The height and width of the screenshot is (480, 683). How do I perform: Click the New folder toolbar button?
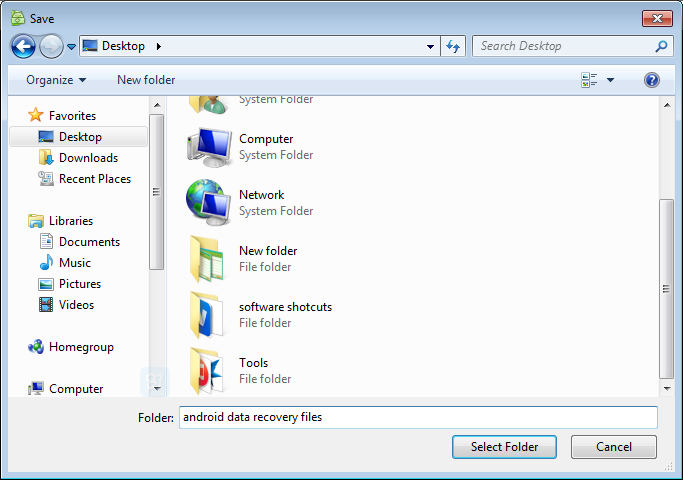[146, 80]
